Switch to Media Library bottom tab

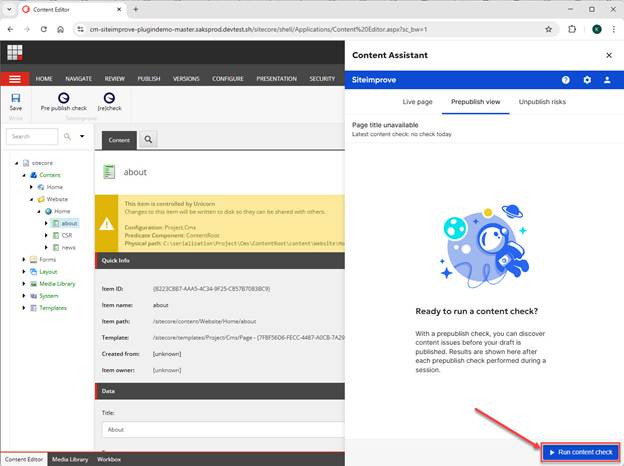70,459
